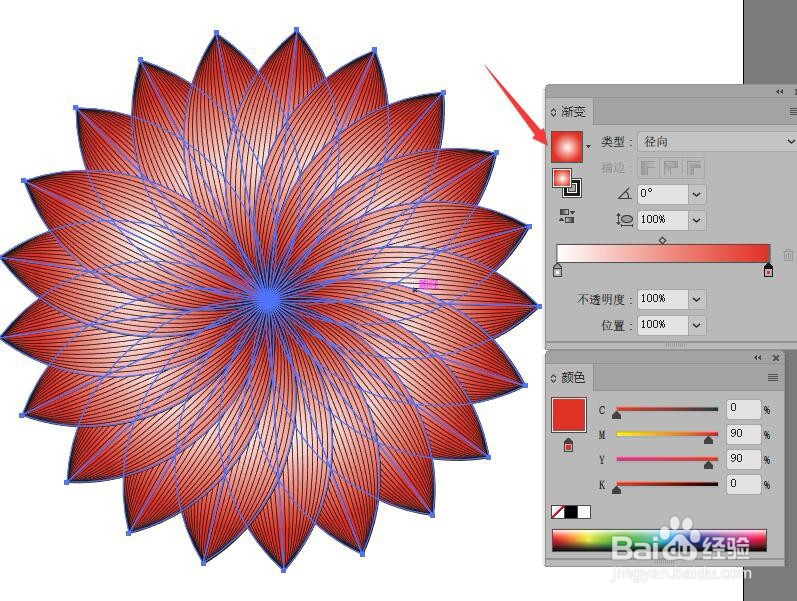The width and height of the screenshot is (797, 601).
Task: Expand the 位置 location dropdown
Action: 697,325
